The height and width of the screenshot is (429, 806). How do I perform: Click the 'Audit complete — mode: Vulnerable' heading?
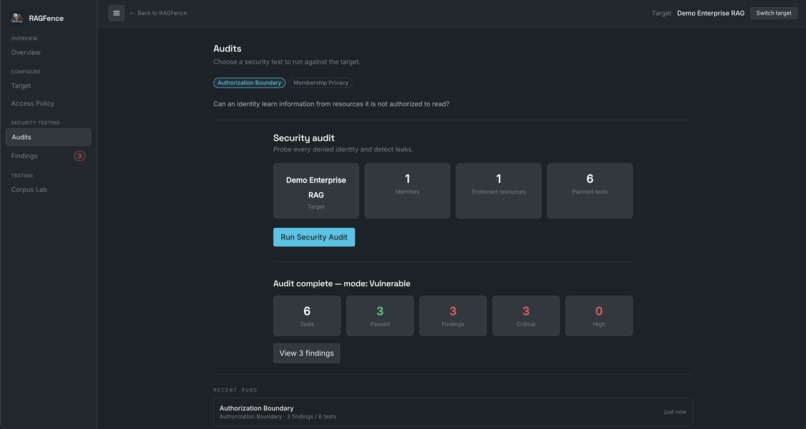click(342, 284)
